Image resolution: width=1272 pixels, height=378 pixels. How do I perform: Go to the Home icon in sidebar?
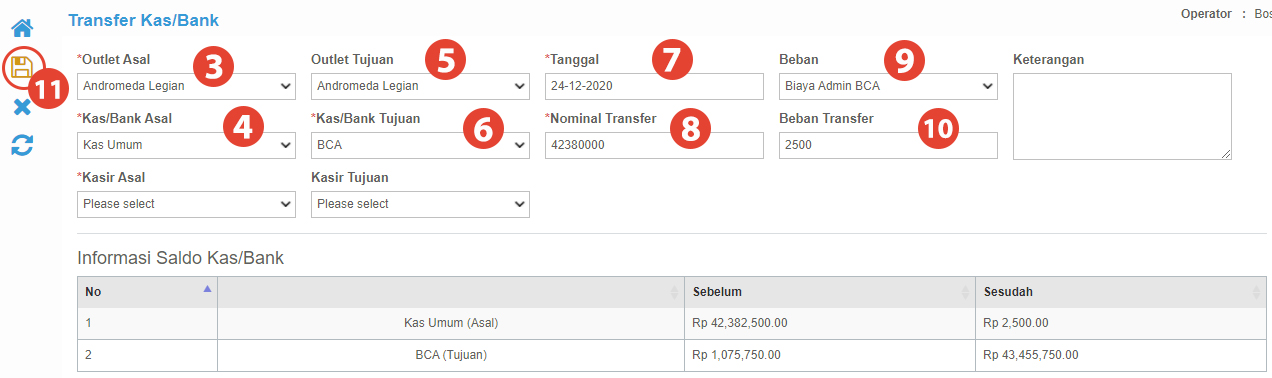22,27
